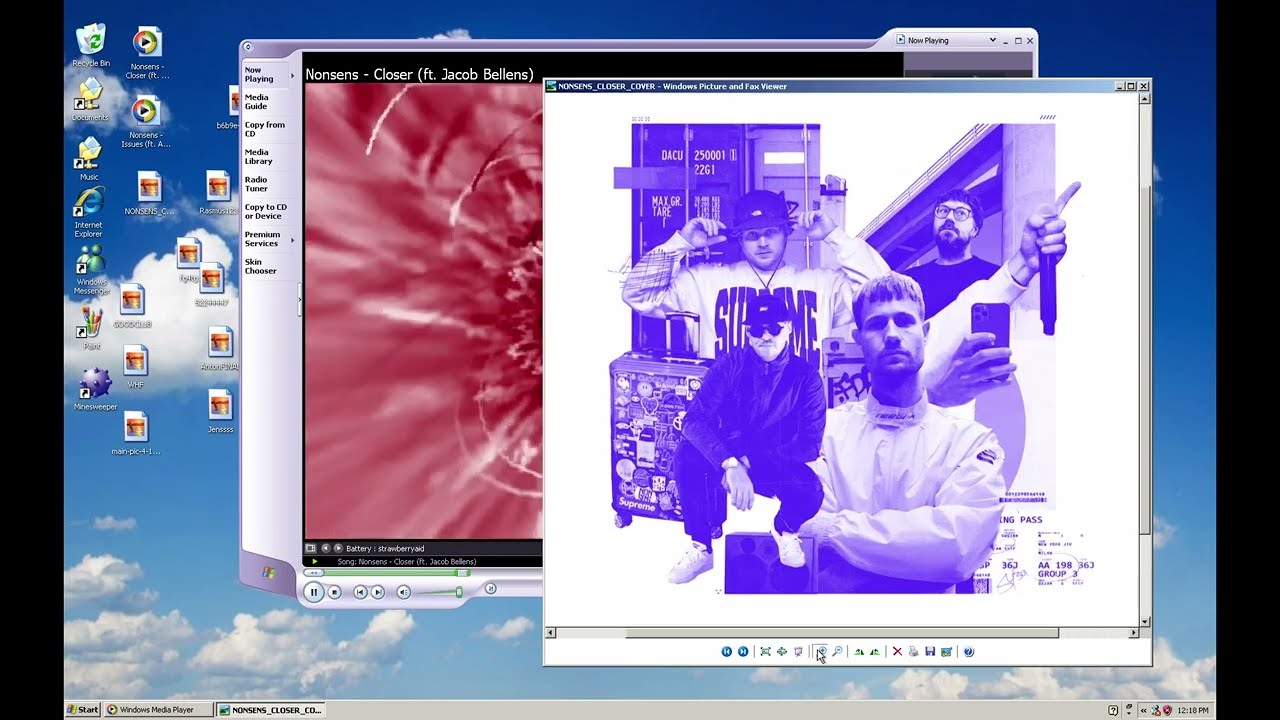
Task: Show image at Actual Size
Action: pos(782,651)
